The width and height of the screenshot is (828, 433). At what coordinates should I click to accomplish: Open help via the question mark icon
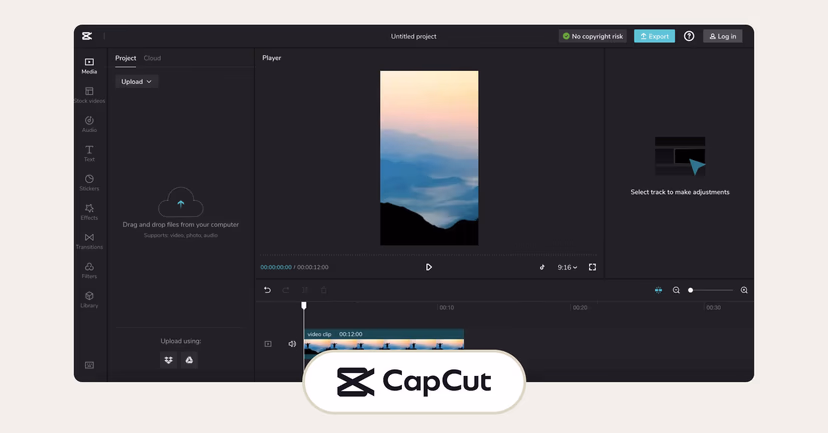[x=689, y=36]
